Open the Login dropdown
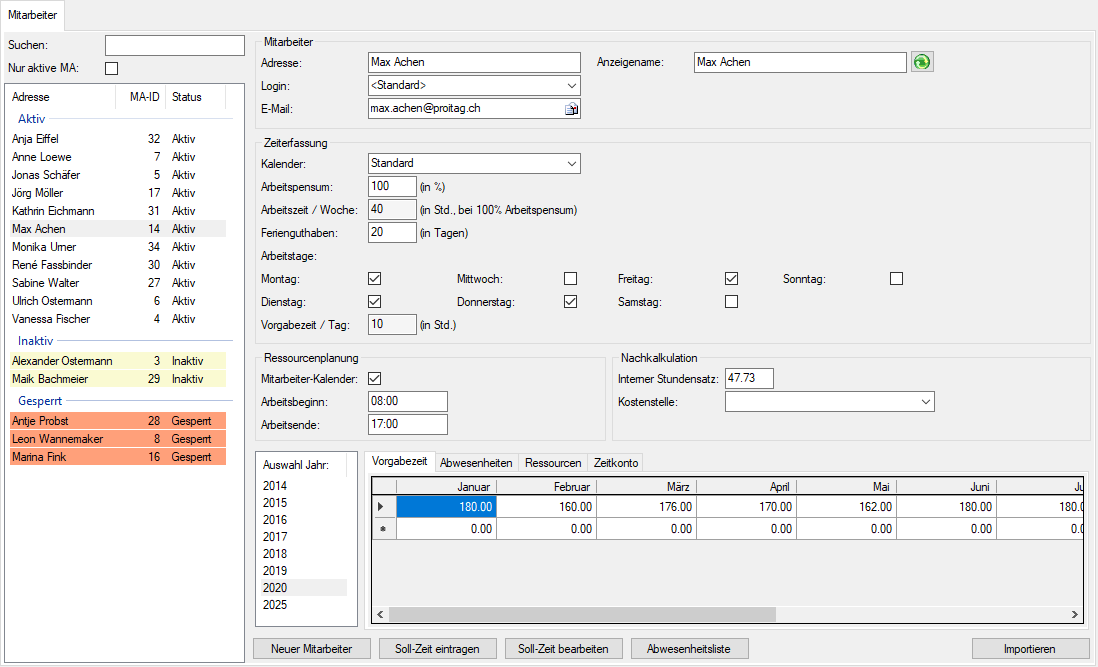Image resolution: width=1098 pixels, height=667 pixels. pyautogui.click(x=571, y=86)
